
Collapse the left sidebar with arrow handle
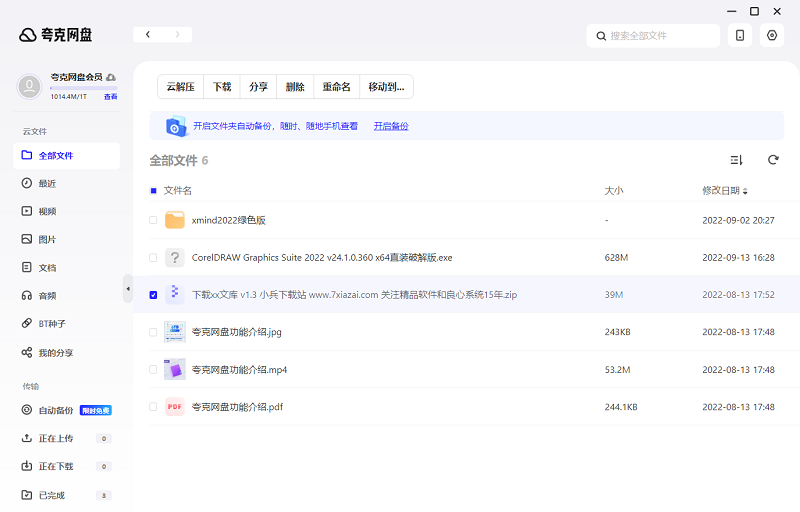click(x=128, y=289)
